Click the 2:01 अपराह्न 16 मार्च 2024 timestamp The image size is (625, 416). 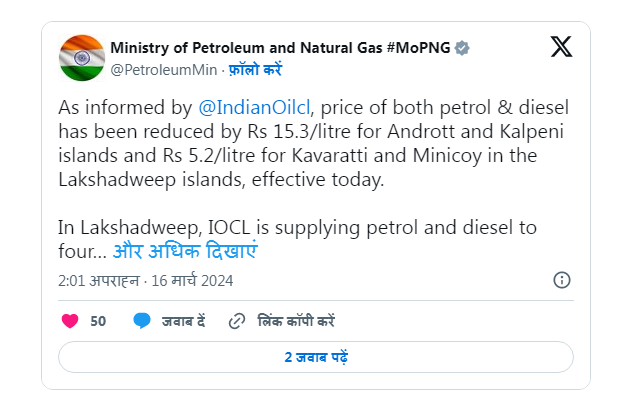(x=146, y=281)
